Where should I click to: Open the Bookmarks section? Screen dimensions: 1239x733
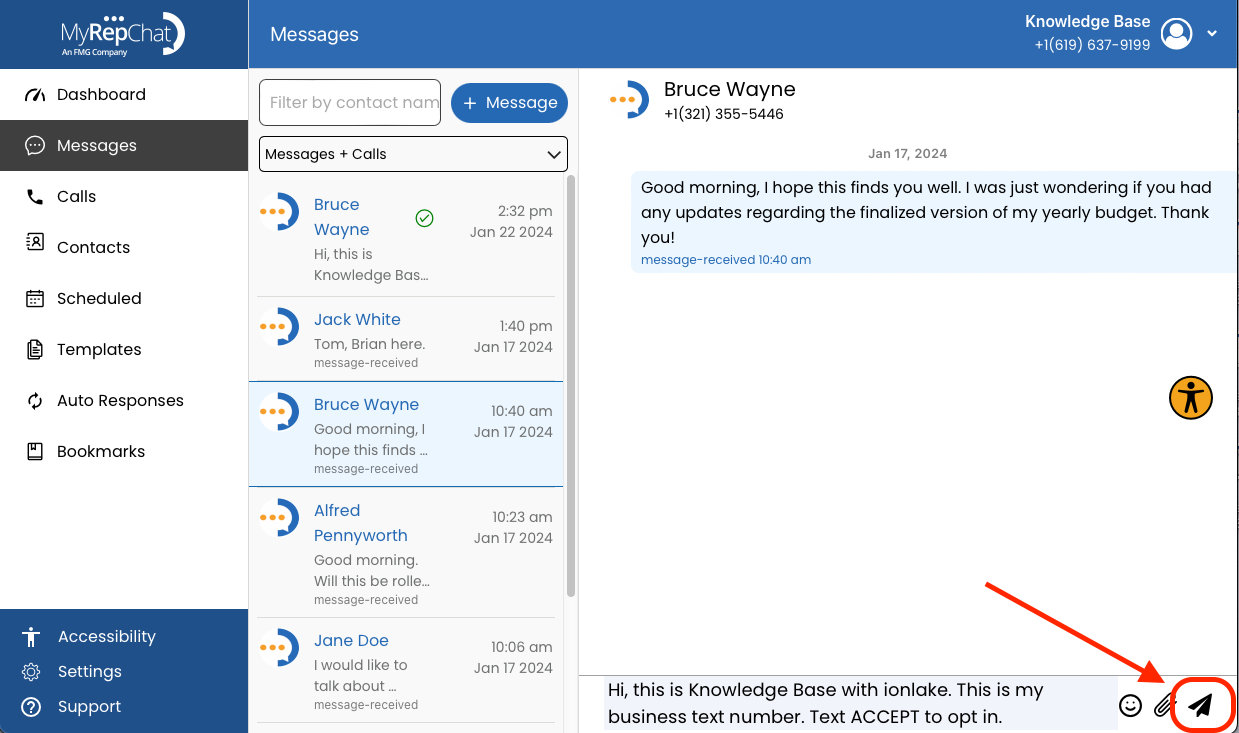98,451
